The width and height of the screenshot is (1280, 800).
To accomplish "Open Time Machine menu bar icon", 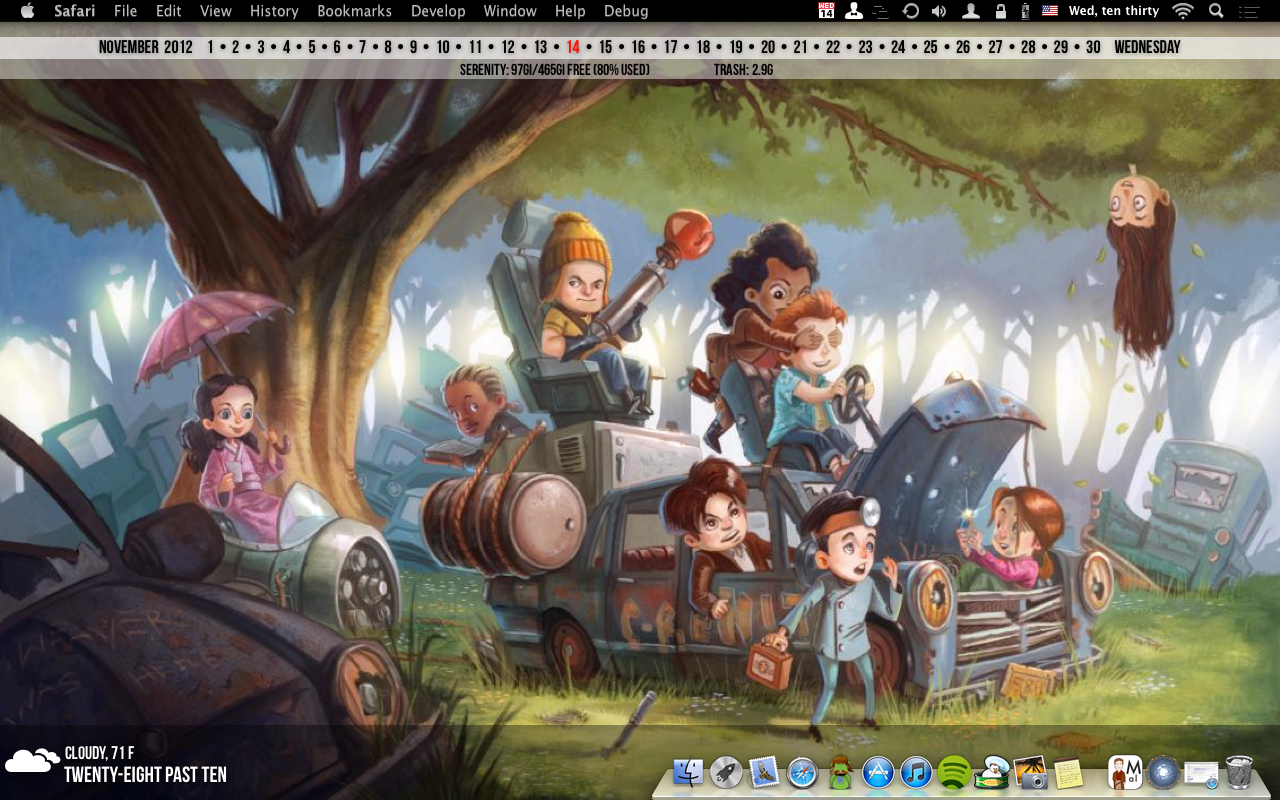I will 910,11.
